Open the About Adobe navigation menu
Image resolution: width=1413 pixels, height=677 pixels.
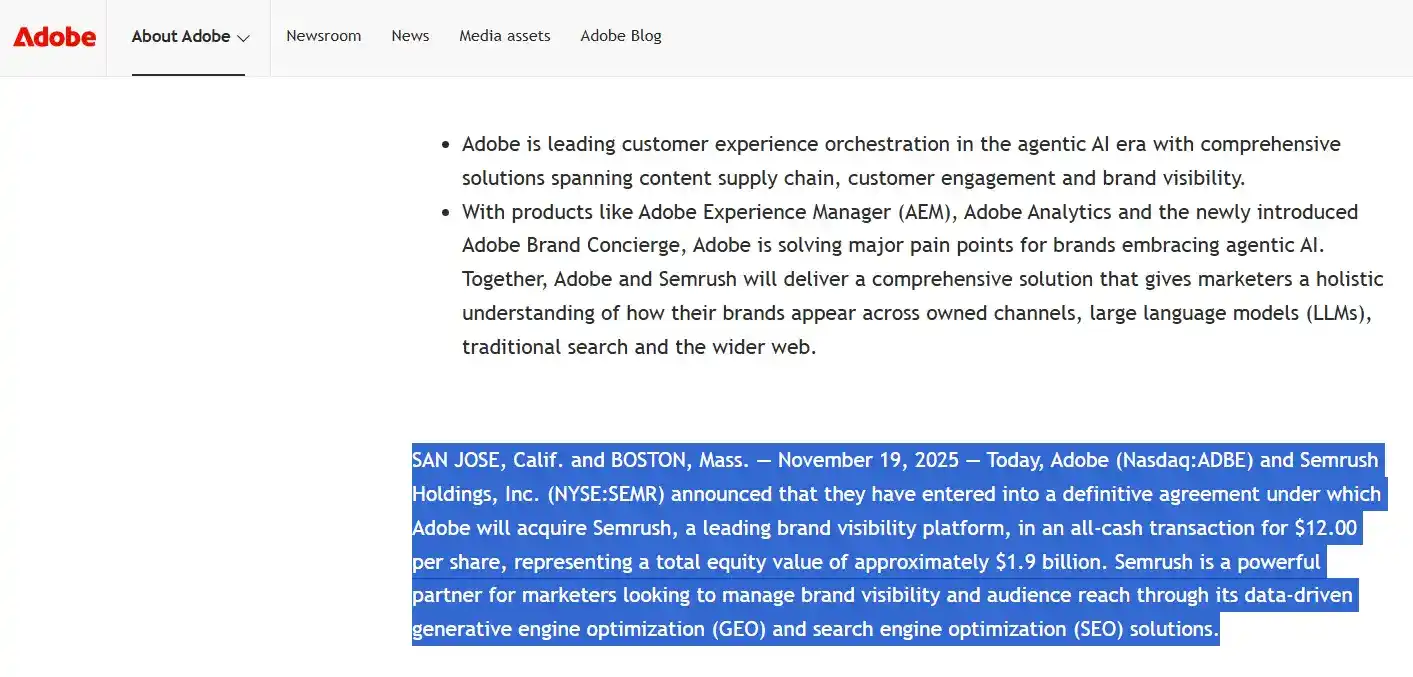click(x=181, y=36)
